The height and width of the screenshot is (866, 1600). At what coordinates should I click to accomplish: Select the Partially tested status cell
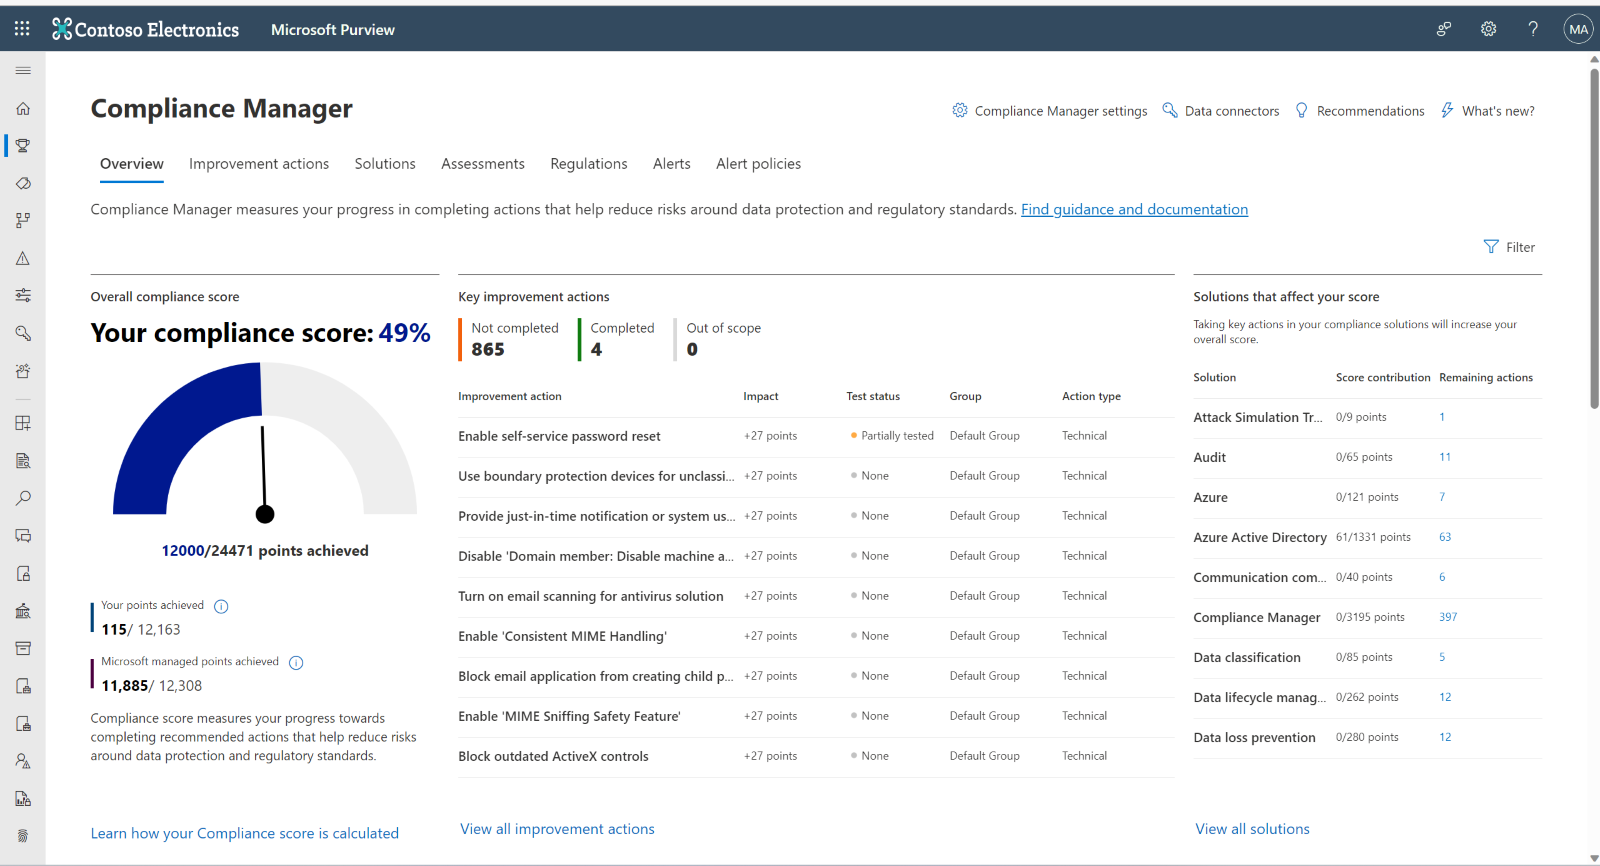point(892,436)
